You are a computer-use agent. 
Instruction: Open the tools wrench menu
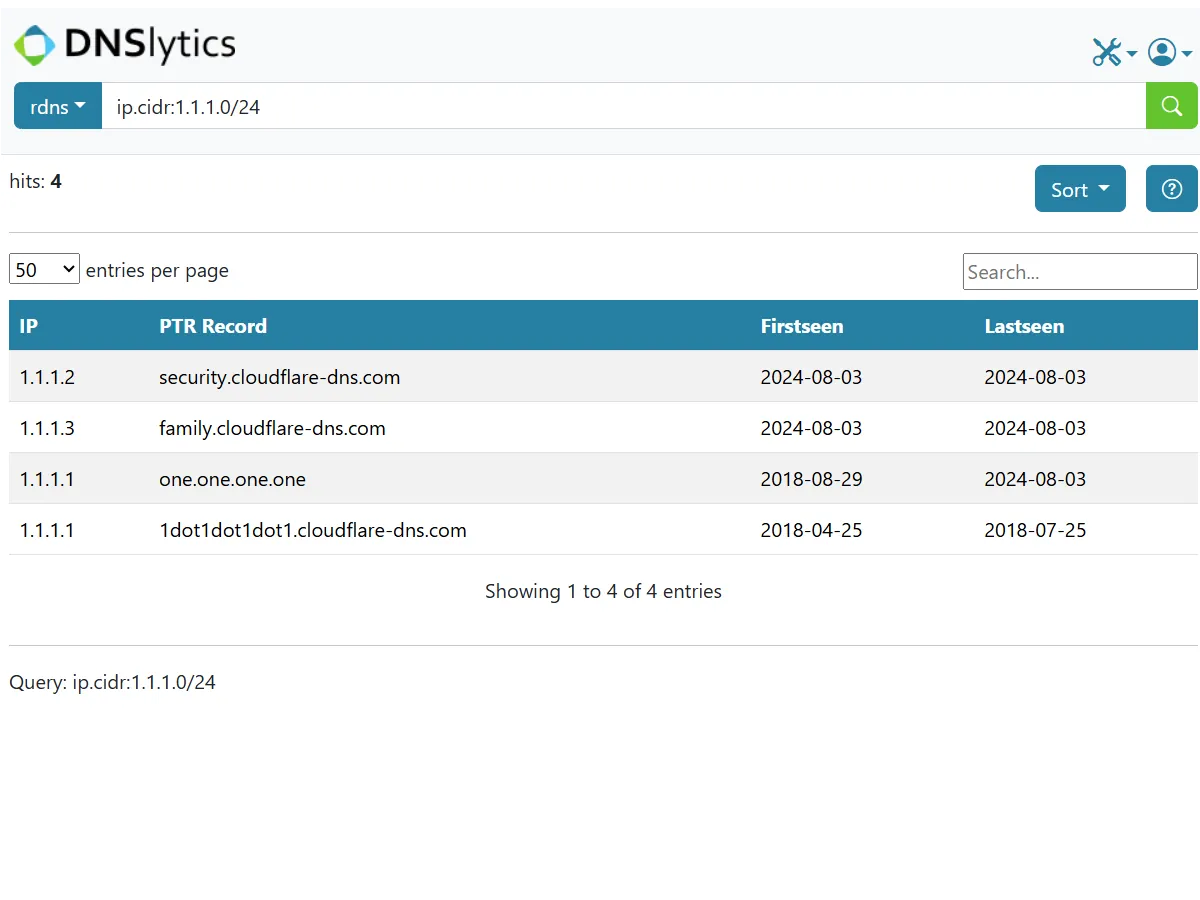pyautogui.click(x=1114, y=52)
